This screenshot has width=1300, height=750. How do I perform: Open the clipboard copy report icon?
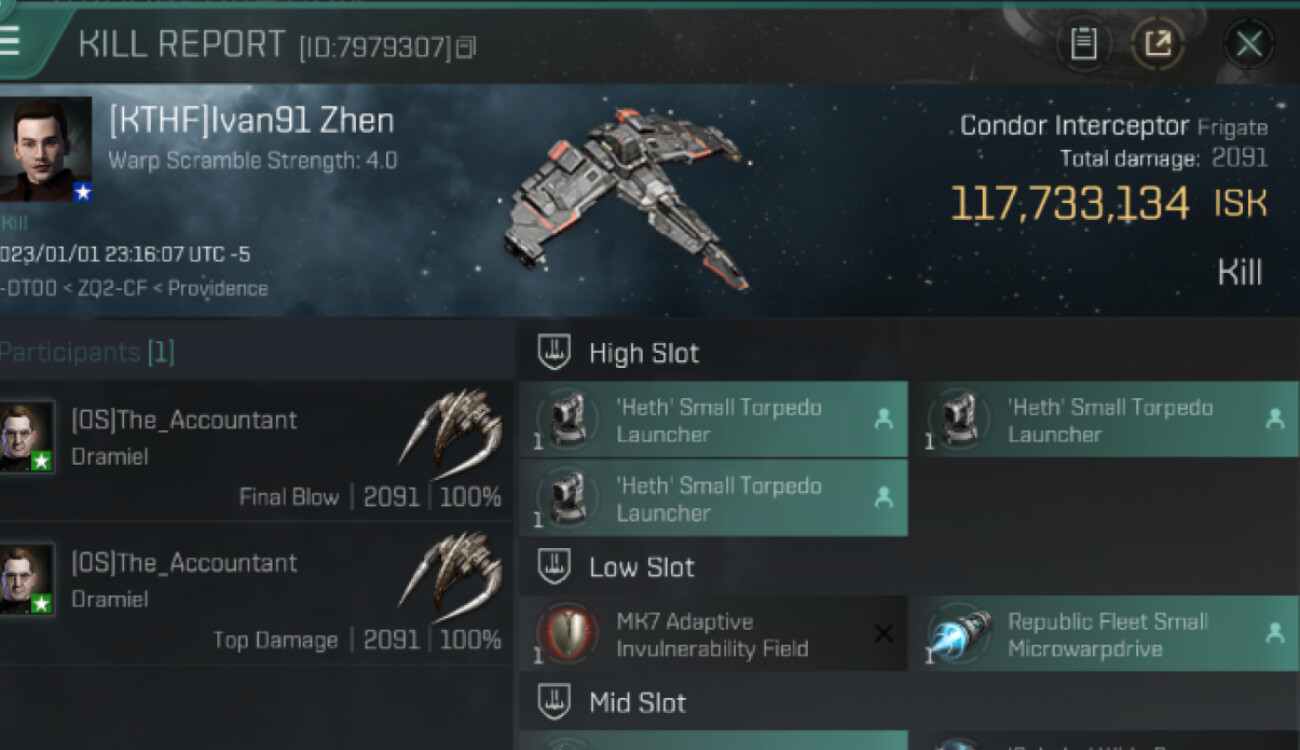(1084, 44)
